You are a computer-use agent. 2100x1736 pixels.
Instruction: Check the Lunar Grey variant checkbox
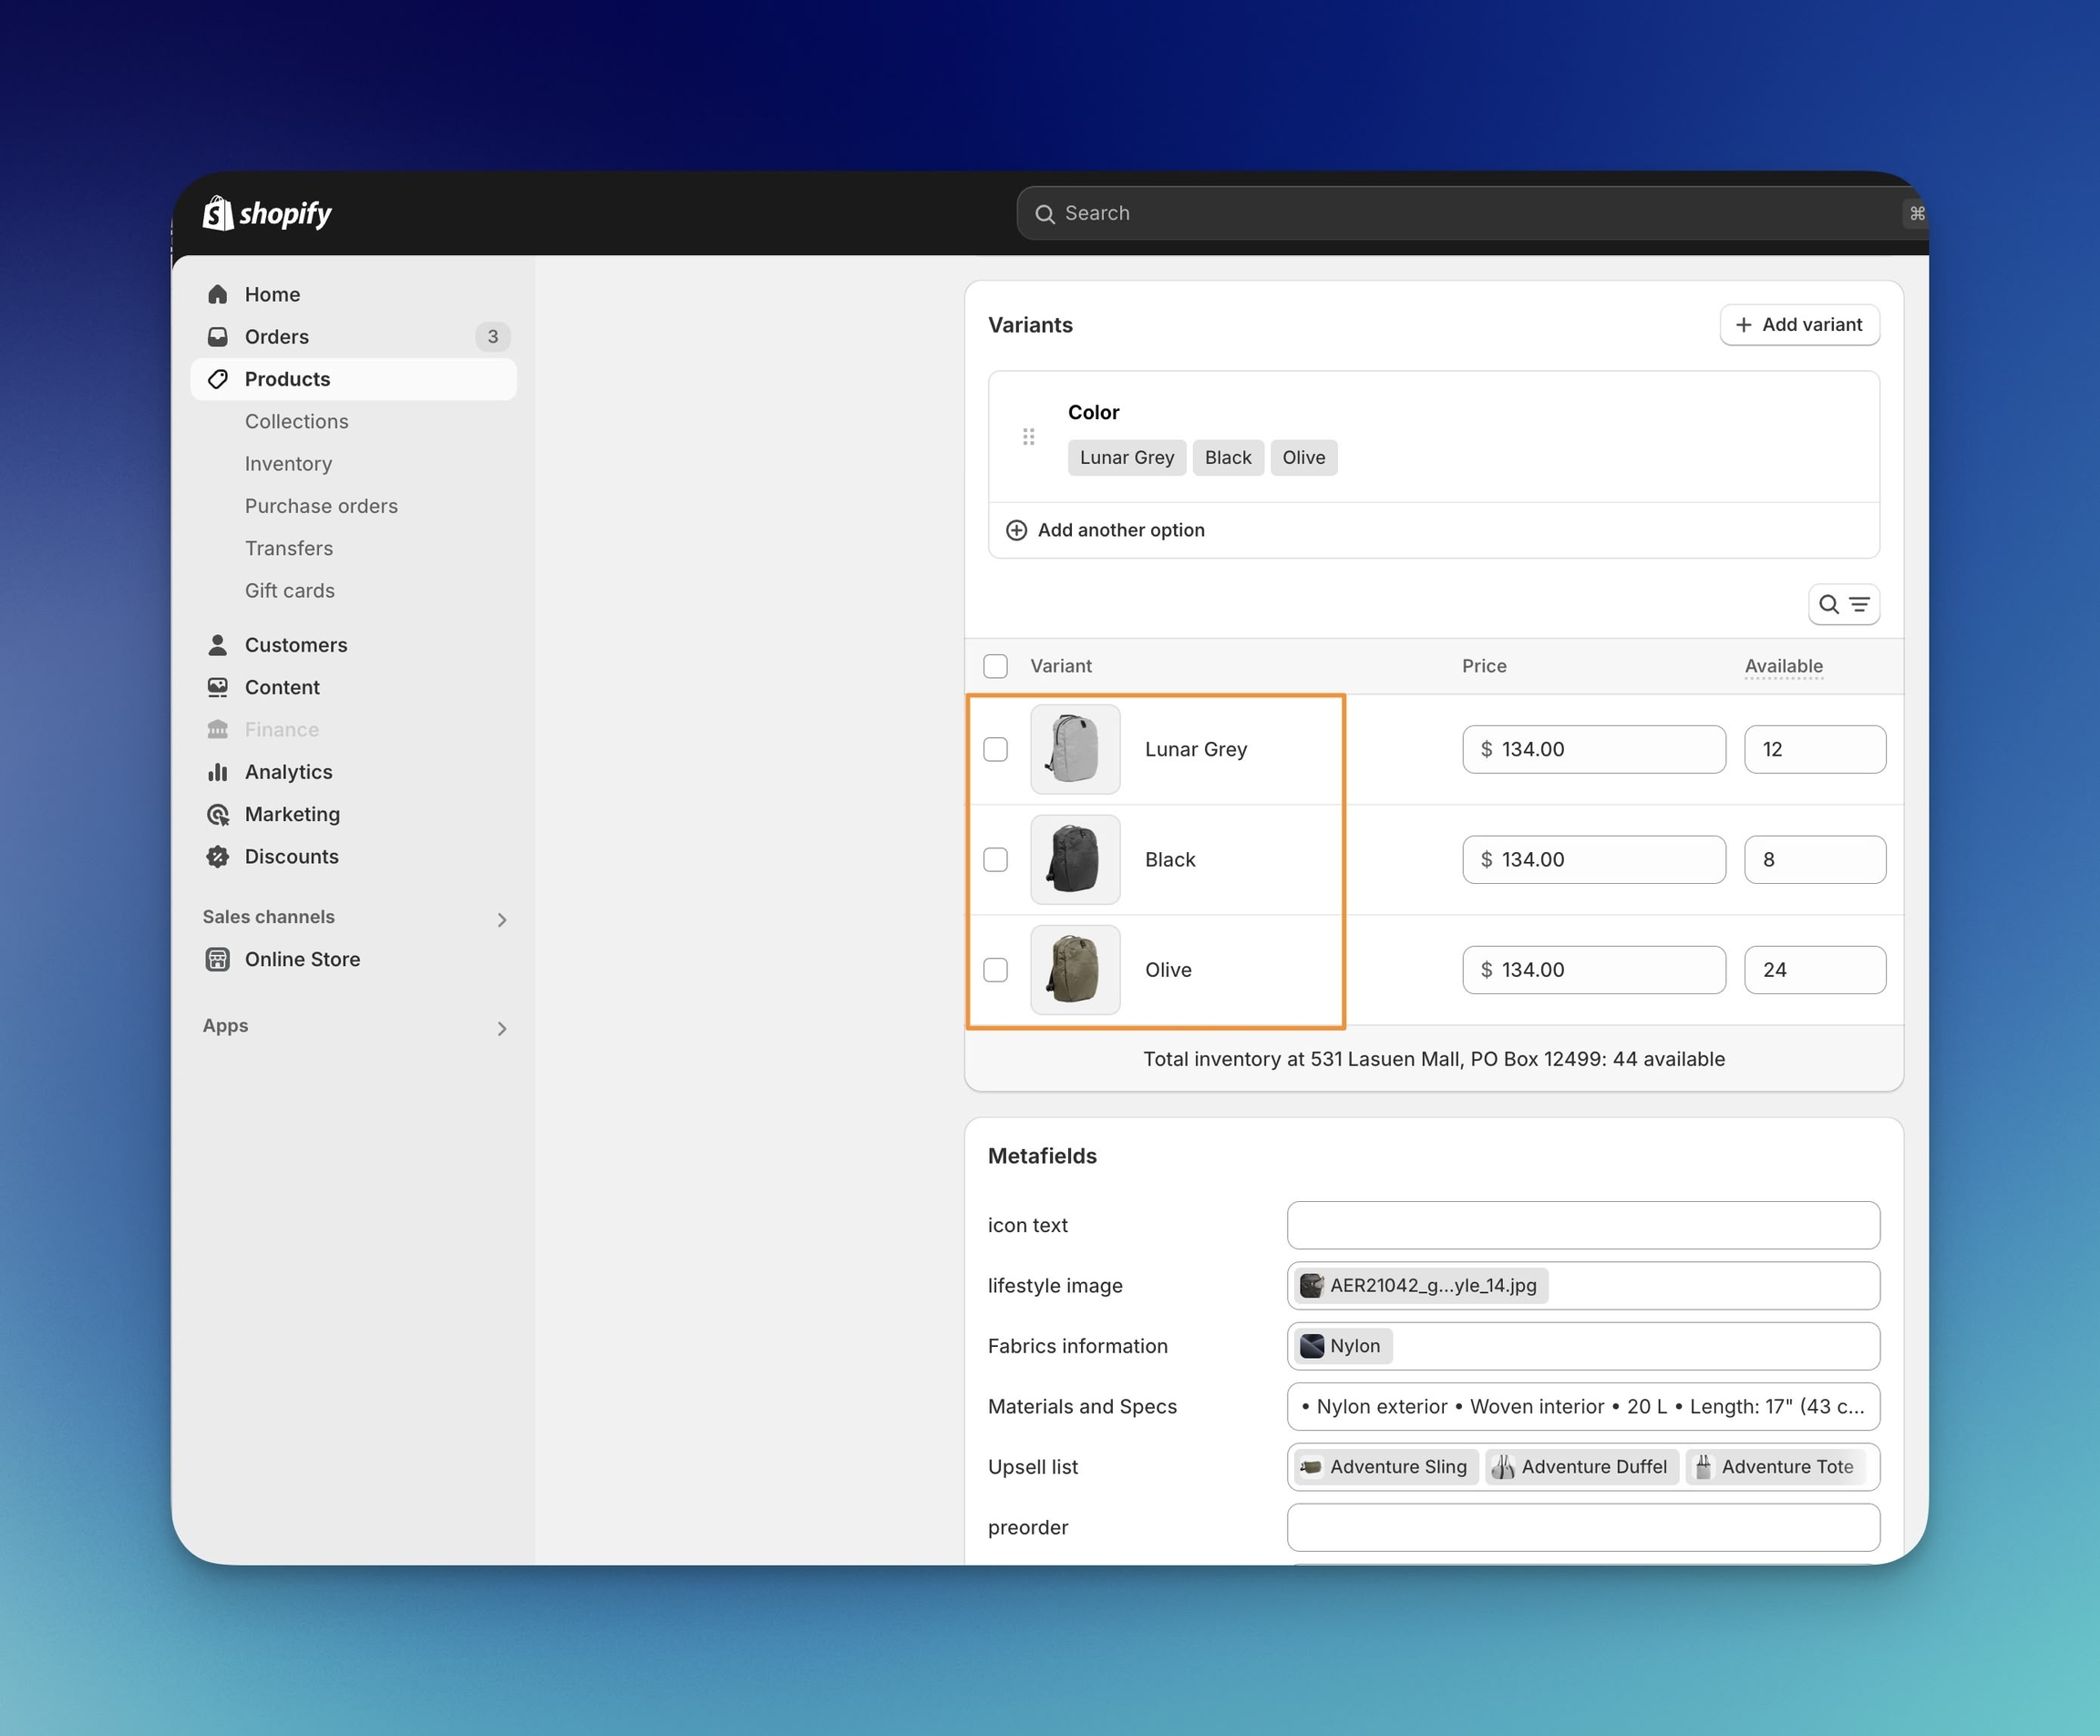[995, 749]
